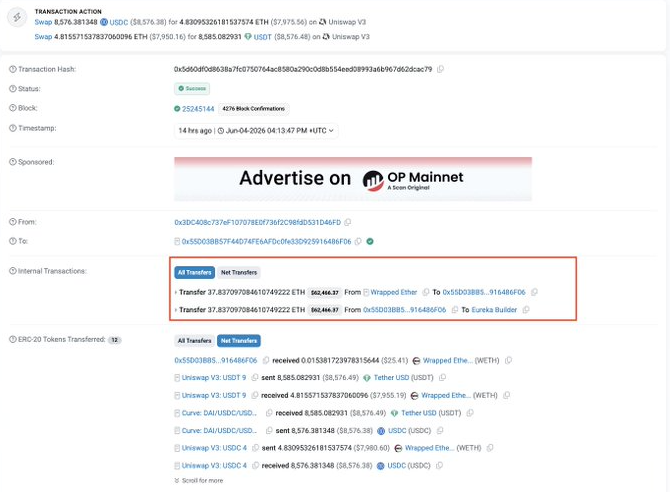Click the help icon beside Block
Viewport: 670px width, 492px height.
point(13,108)
